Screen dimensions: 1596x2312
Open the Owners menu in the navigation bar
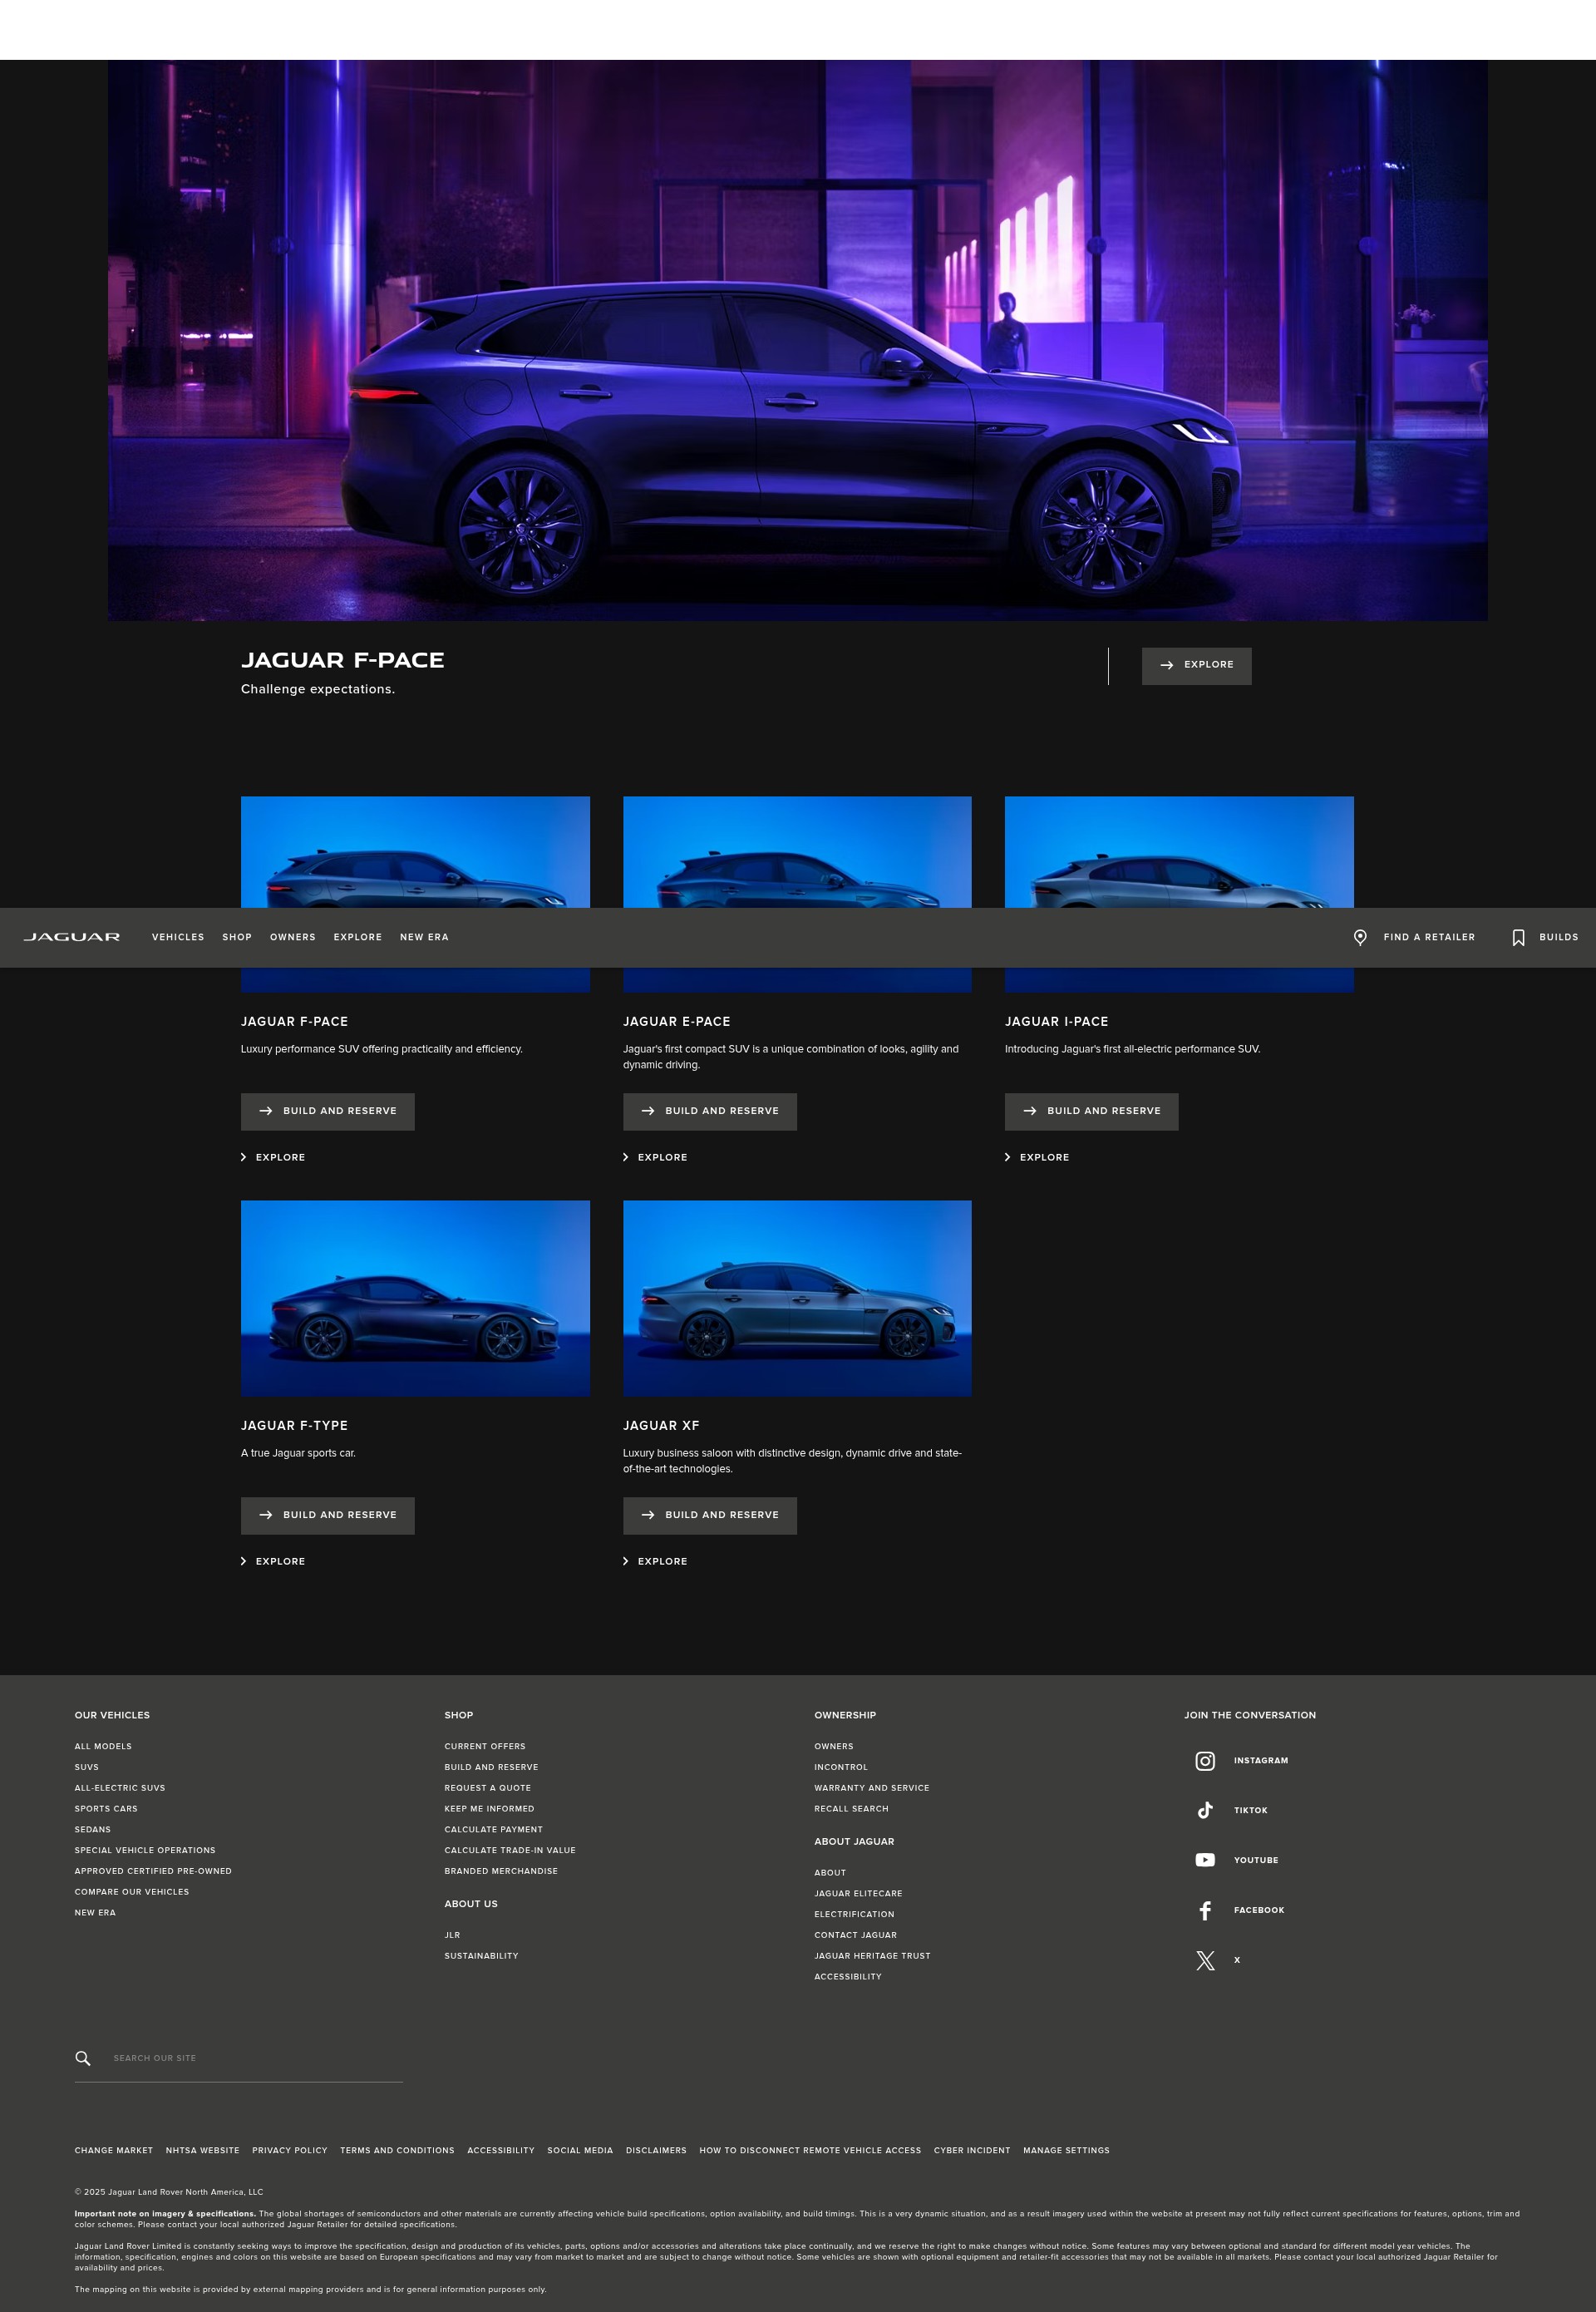pos(293,937)
